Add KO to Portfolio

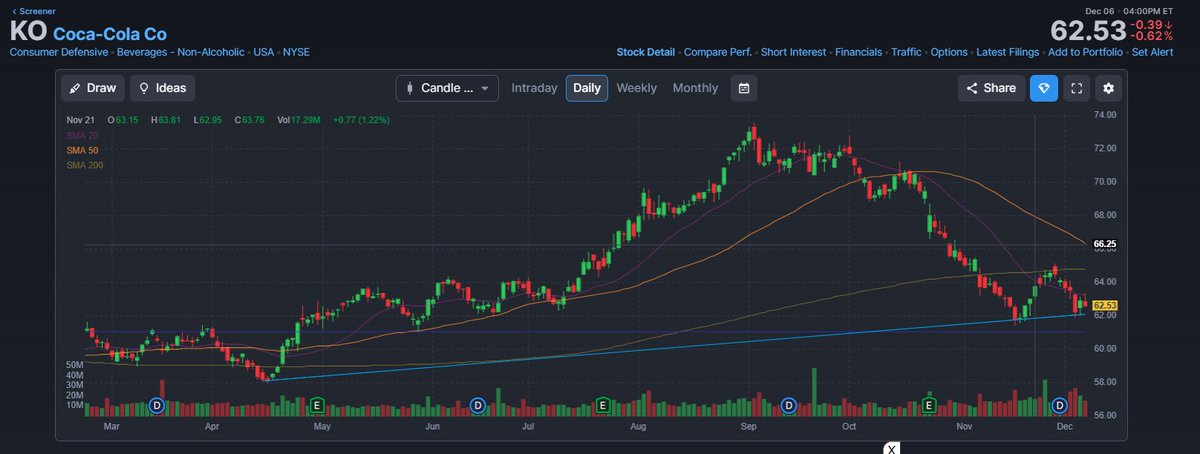pyautogui.click(x=1085, y=51)
